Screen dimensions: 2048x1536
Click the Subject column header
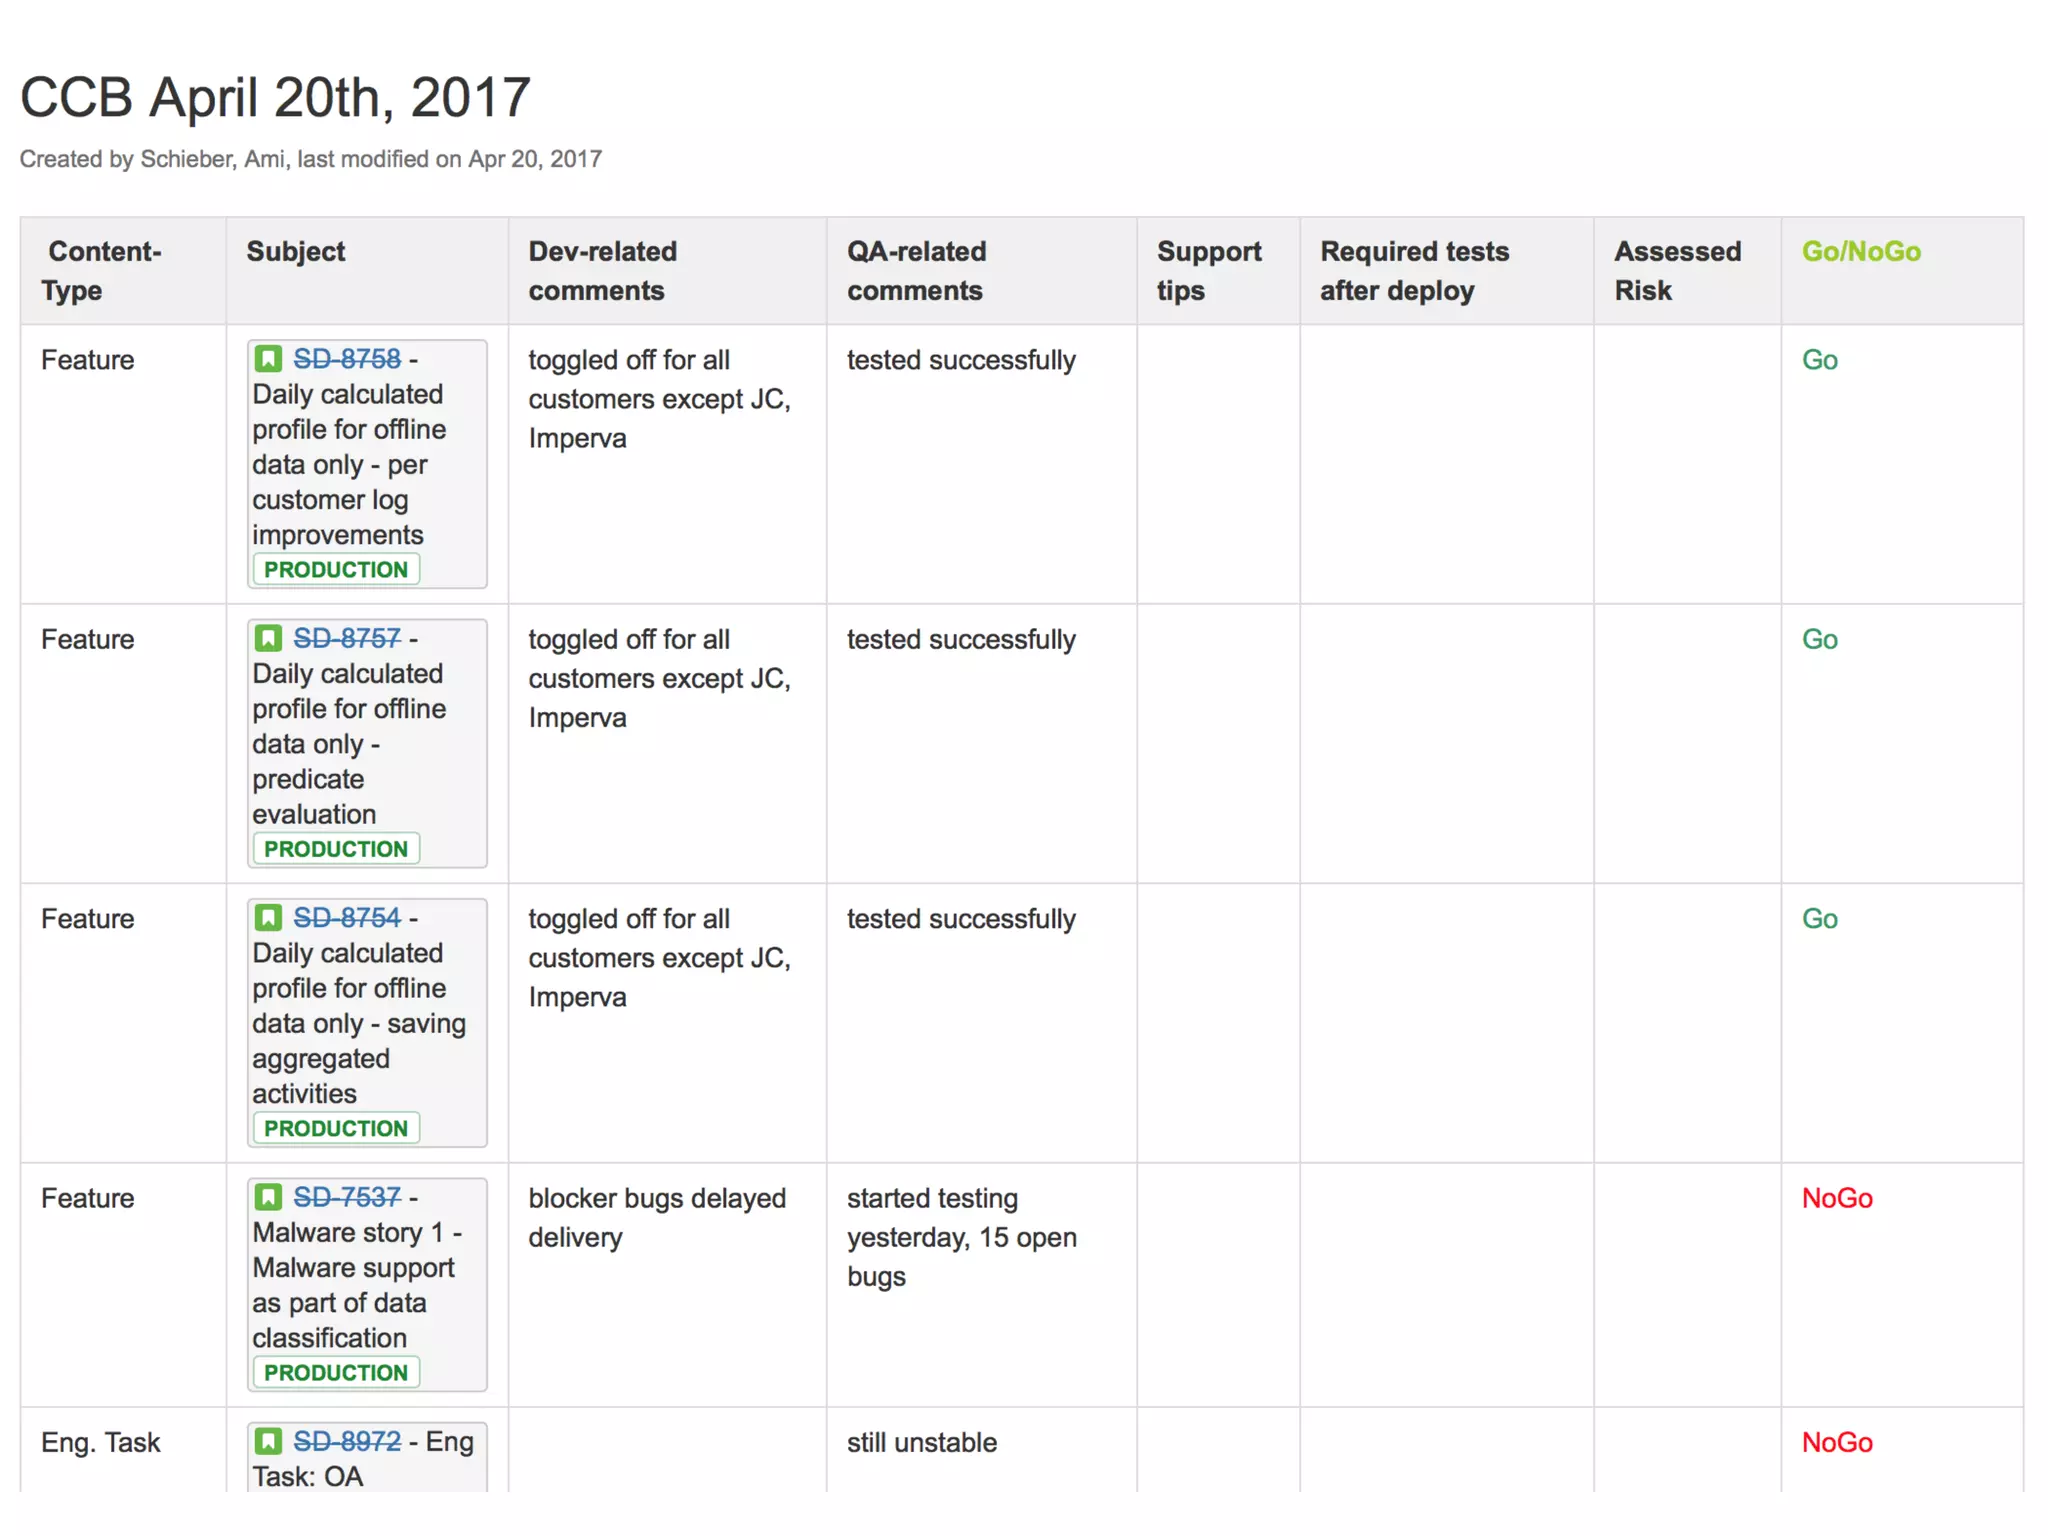pyautogui.click(x=295, y=251)
